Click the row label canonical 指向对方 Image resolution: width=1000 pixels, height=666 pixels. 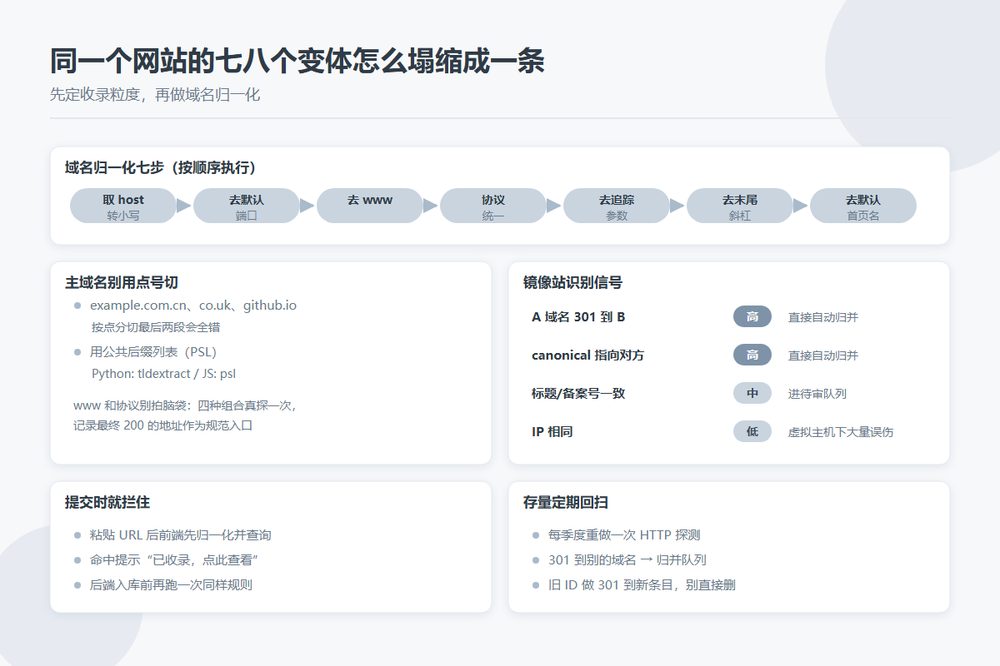coord(587,355)
